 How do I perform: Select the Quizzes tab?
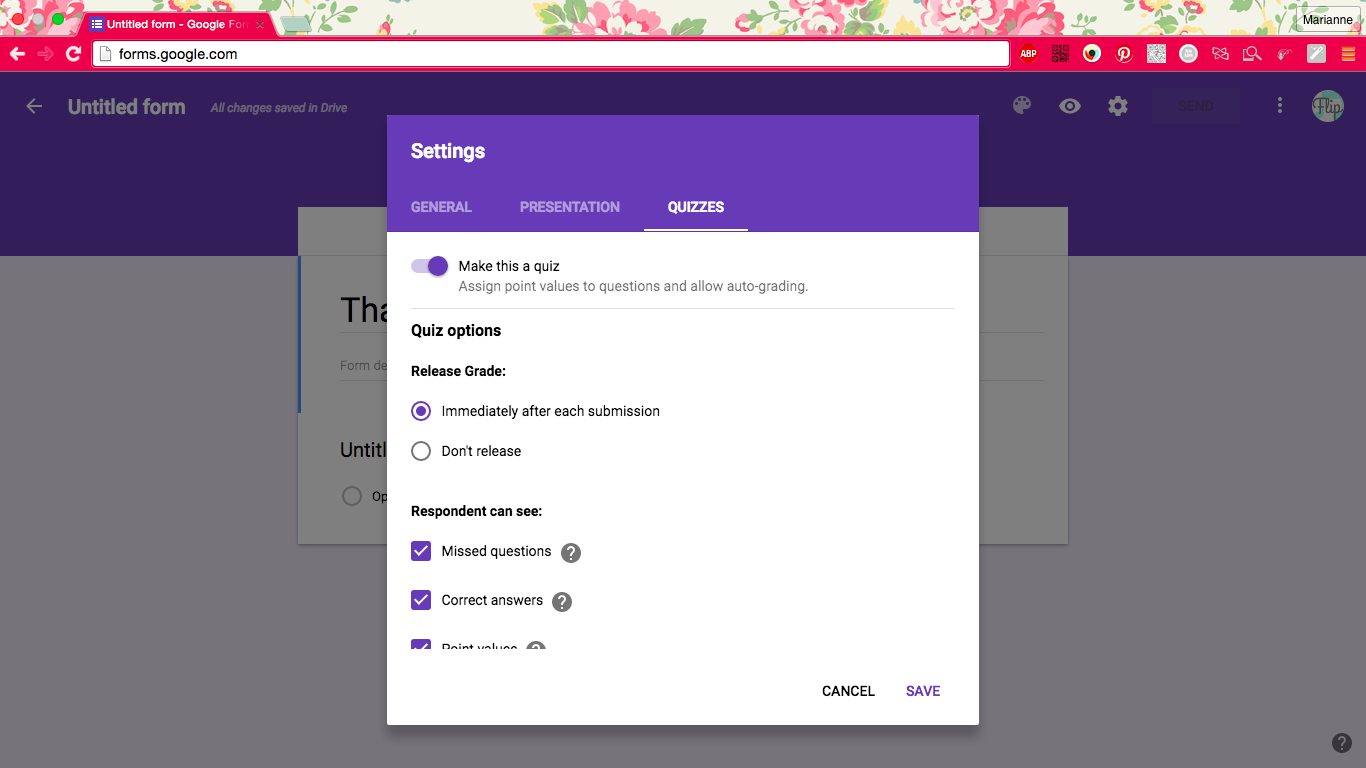[x=696, y=207]
